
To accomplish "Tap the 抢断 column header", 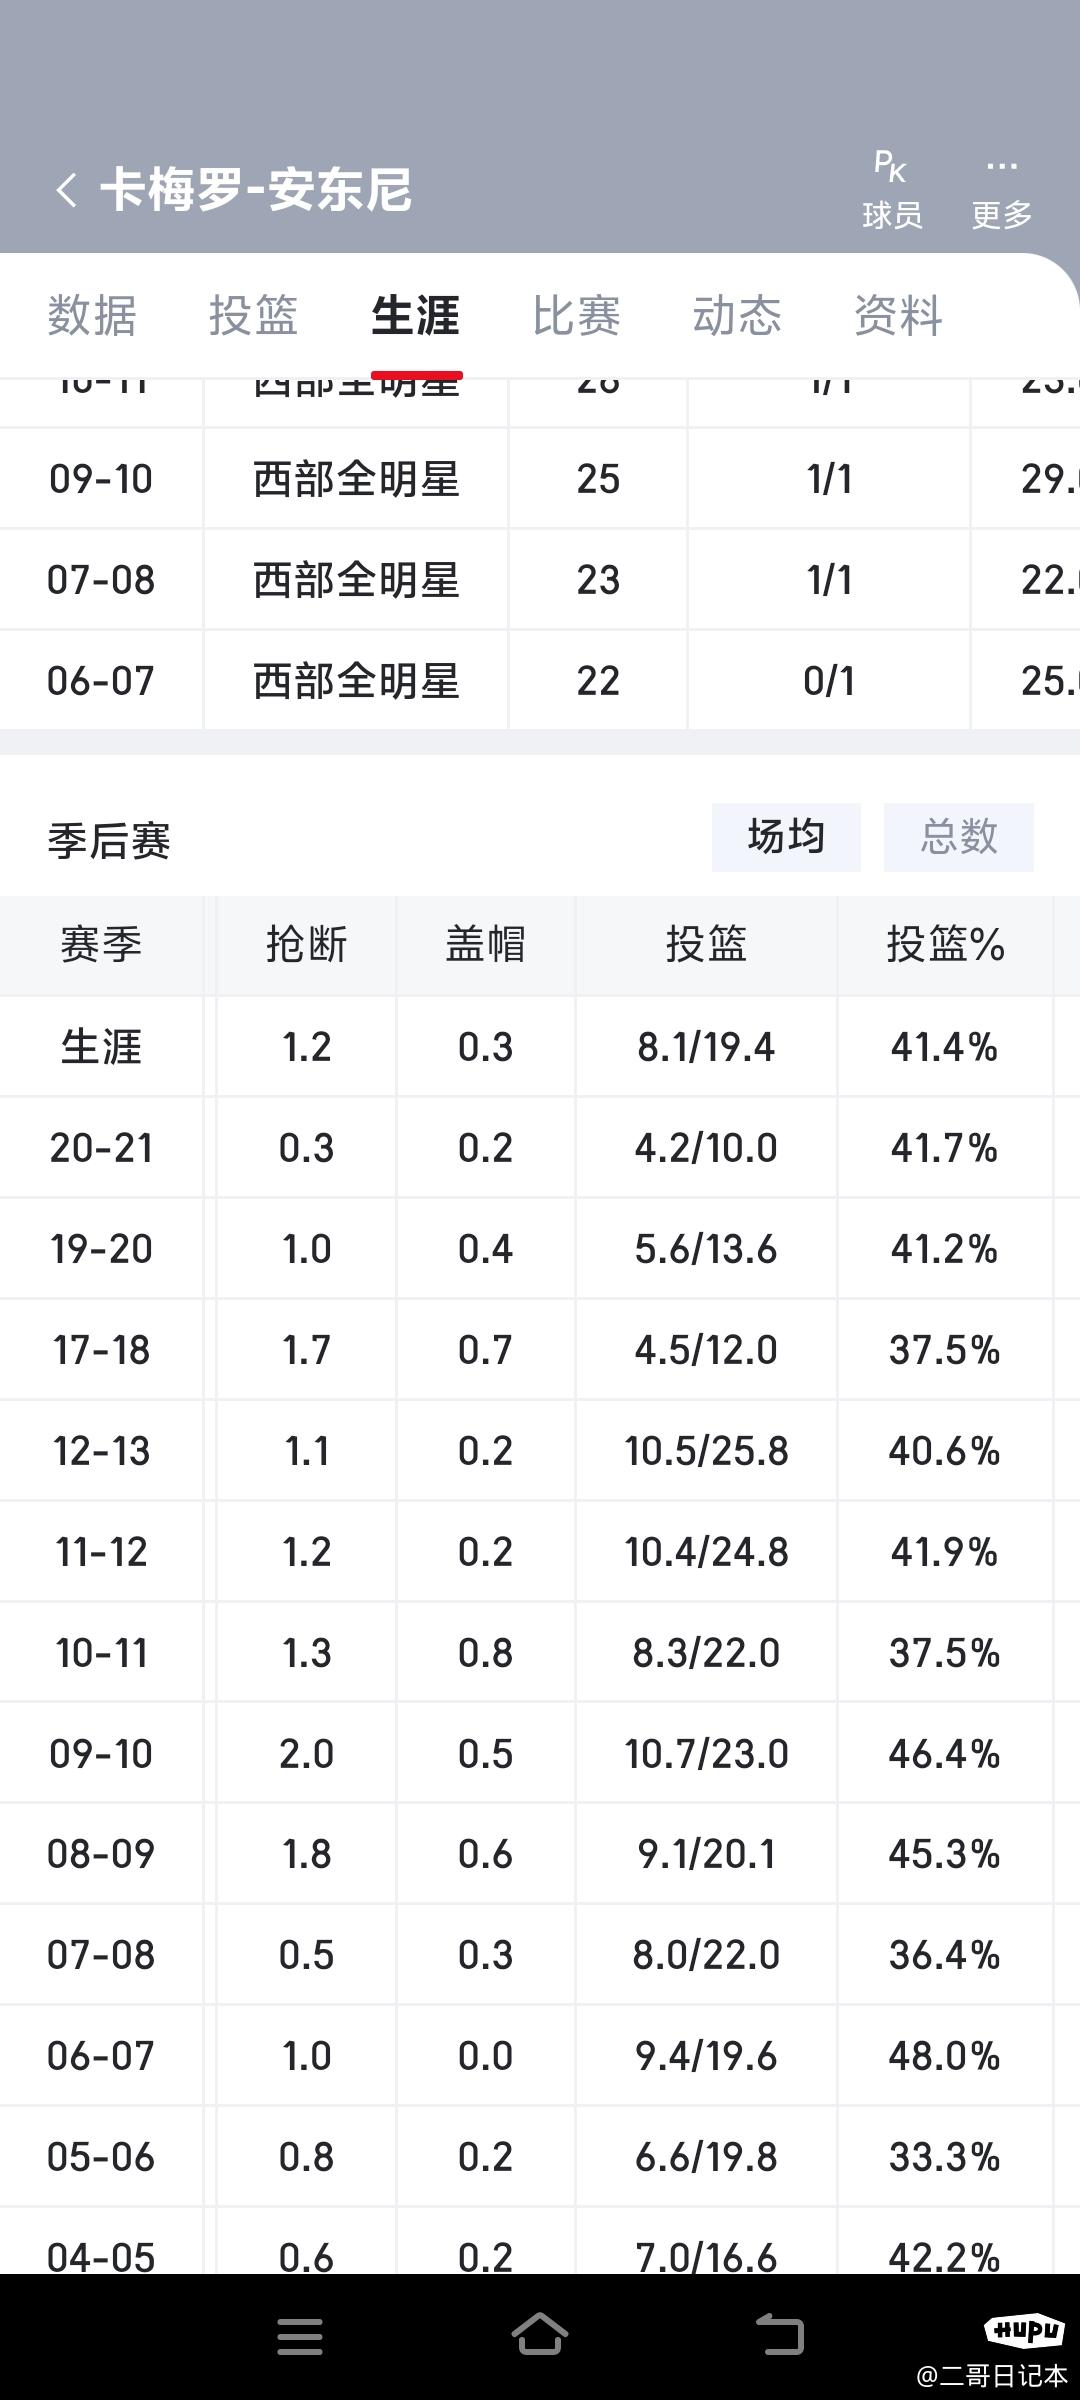I will point(306,945).
